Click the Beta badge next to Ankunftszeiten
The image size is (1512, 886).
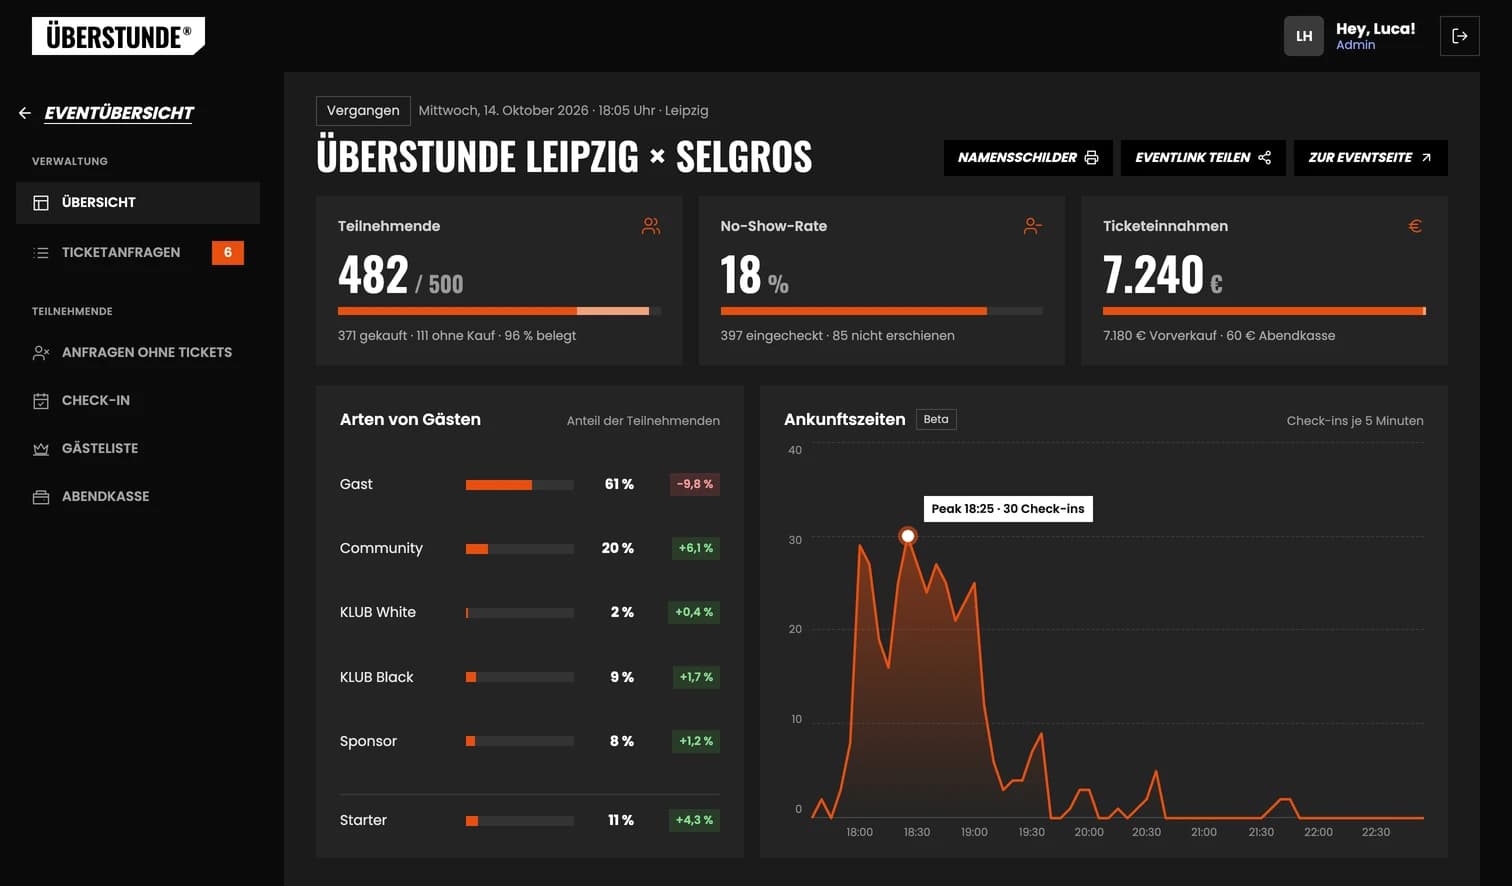tap(936, 420)
